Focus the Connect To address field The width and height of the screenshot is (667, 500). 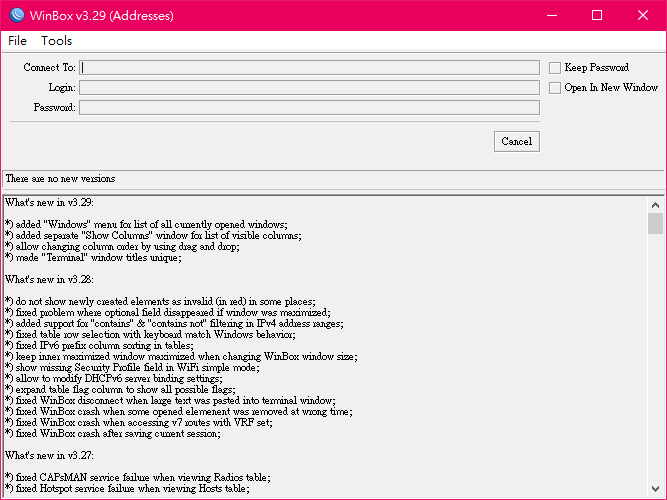pos(309,67)
